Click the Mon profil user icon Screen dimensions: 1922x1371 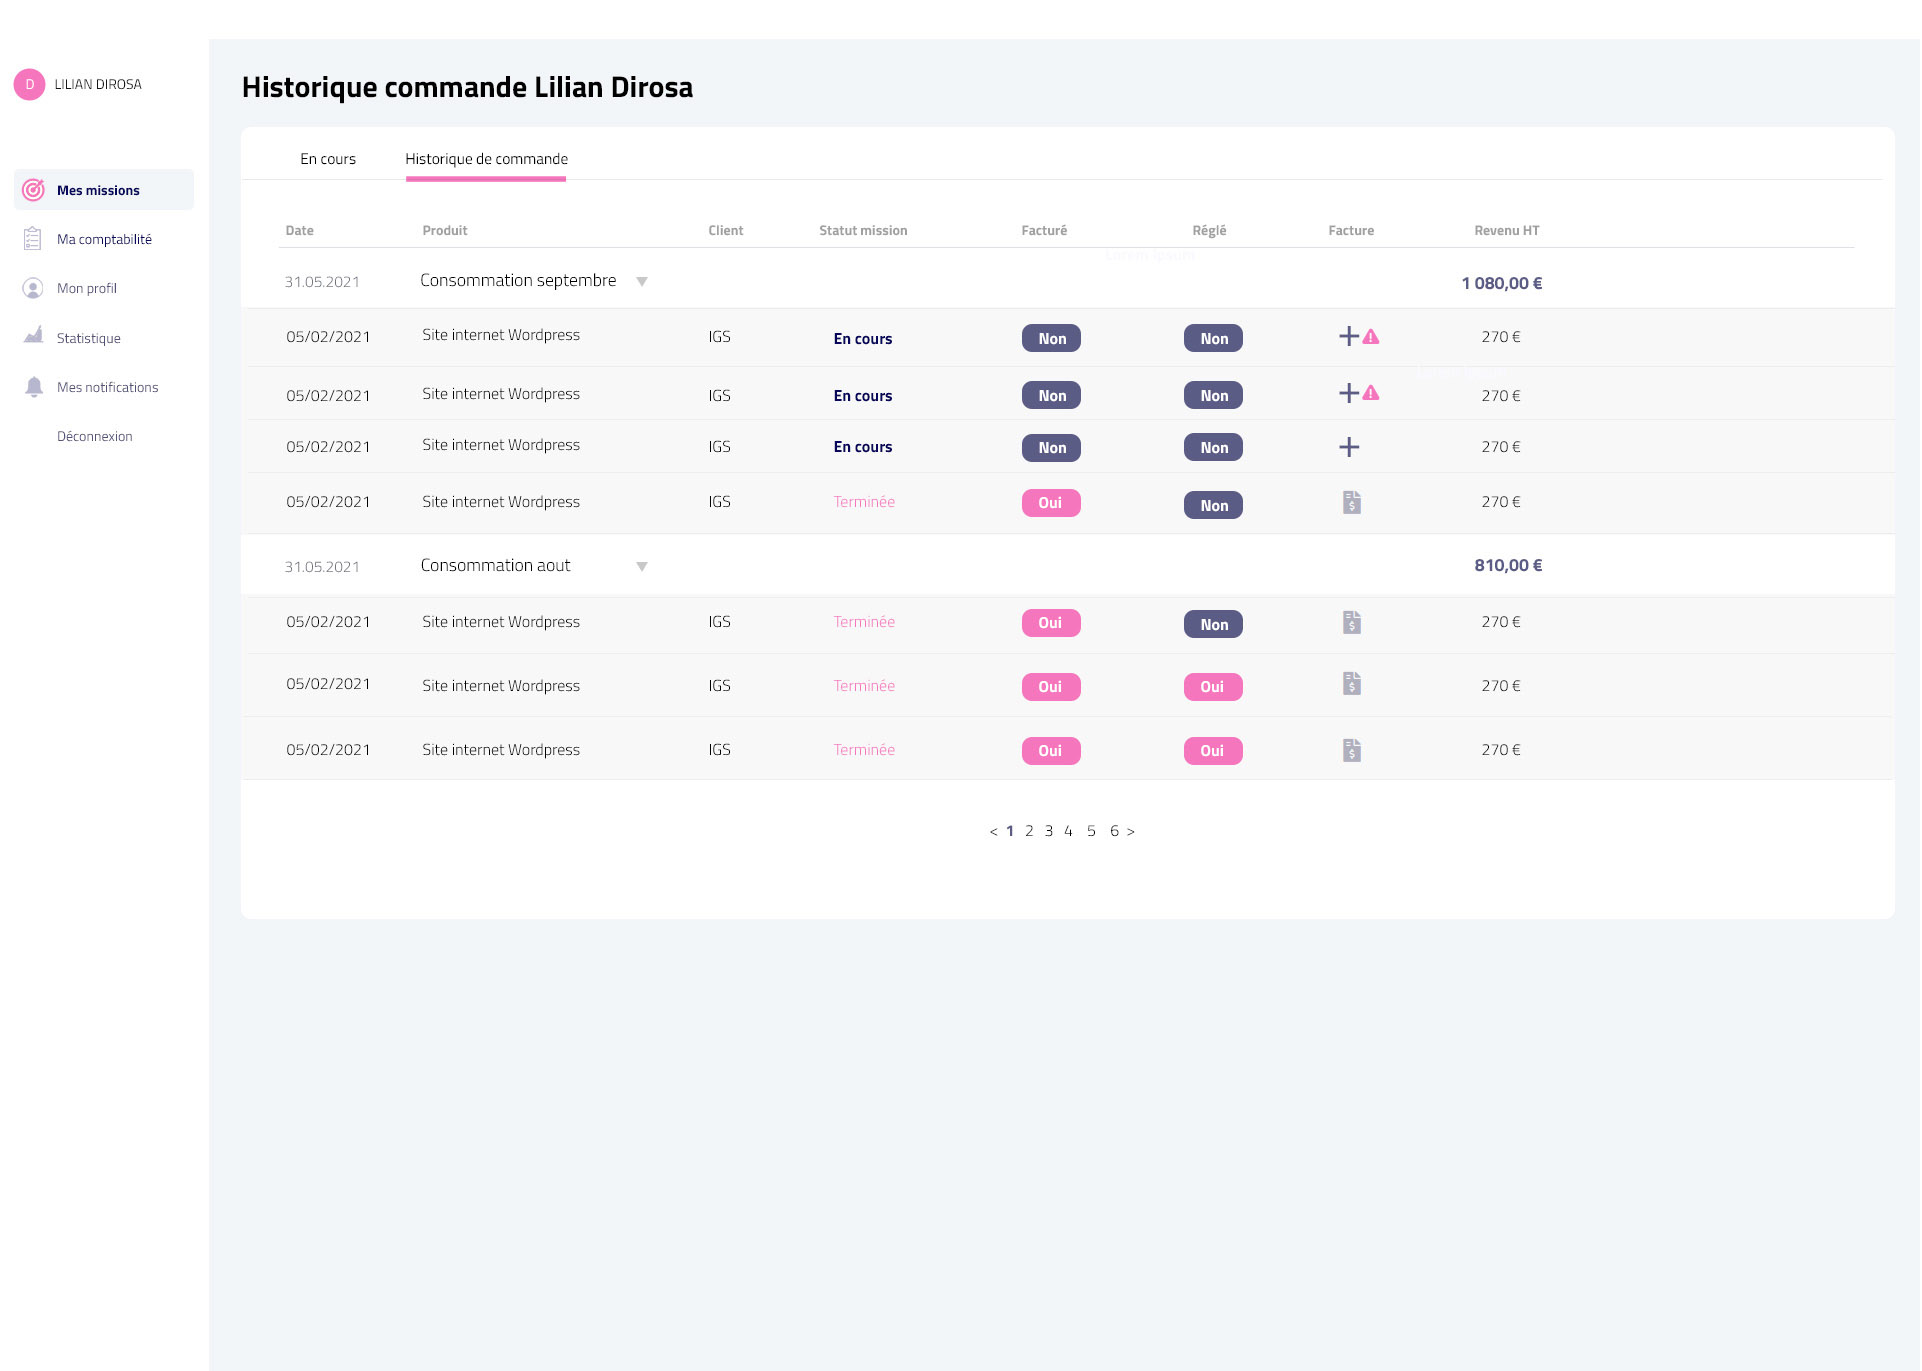[33, 288]
